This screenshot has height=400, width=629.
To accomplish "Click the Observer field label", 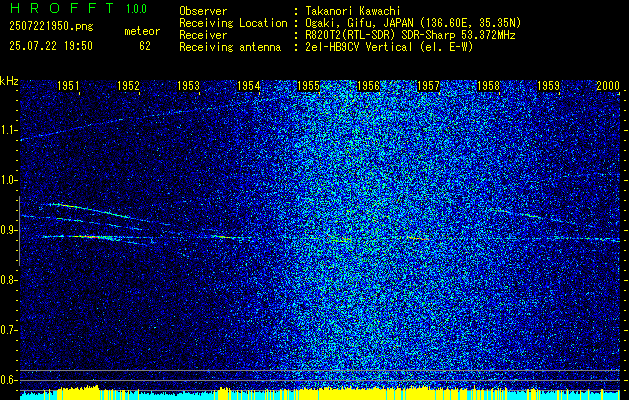I will (203, 11).
